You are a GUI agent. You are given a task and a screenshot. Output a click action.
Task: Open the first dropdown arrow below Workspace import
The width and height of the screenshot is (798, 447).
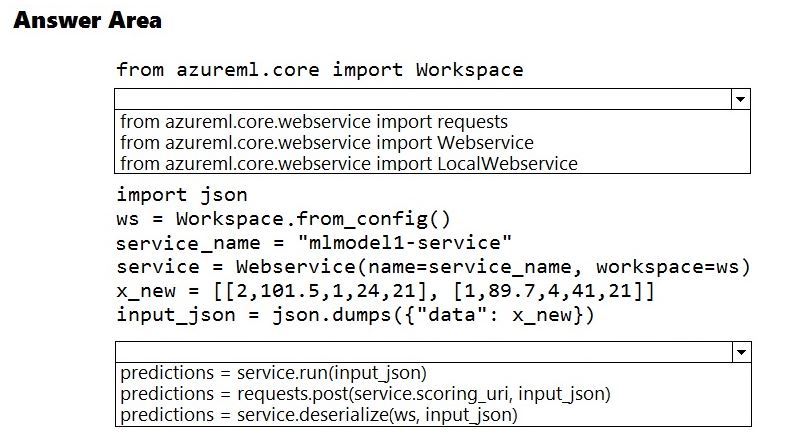[x=740, y=99]
